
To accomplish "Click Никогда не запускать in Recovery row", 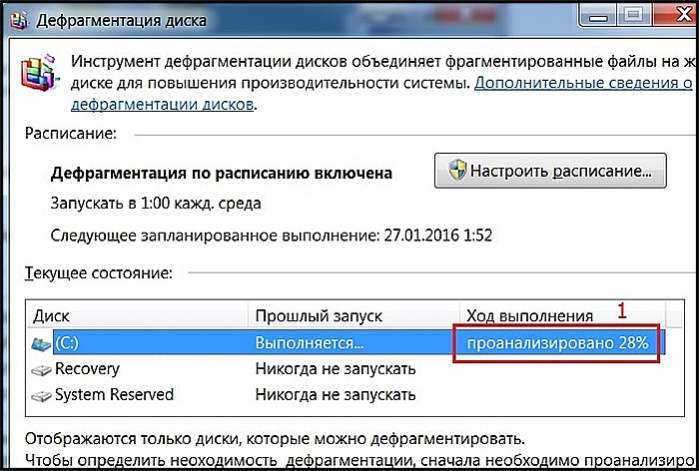I will tap(335, 369).
